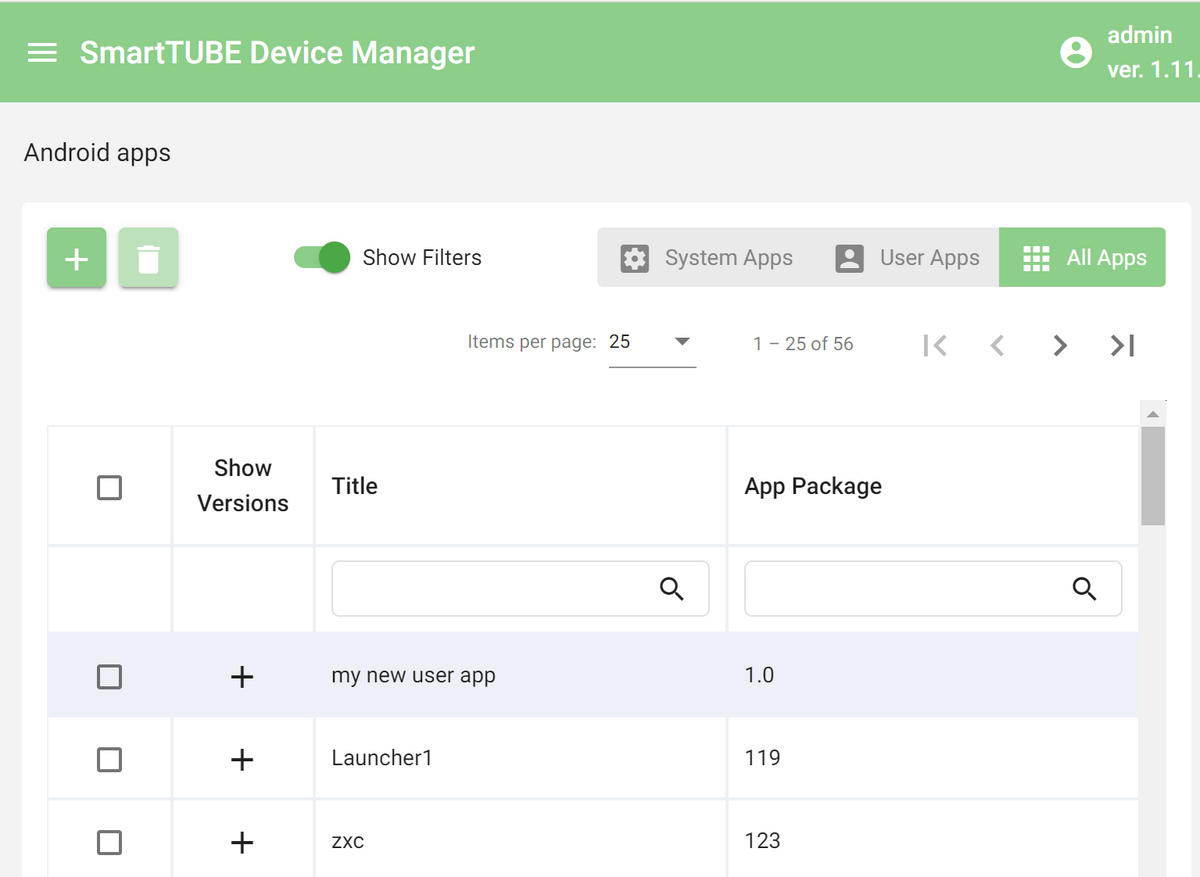Click the table's vertical scrollbar thumb
Viewport: 1200px width, 877px height.
(1153, 476)
